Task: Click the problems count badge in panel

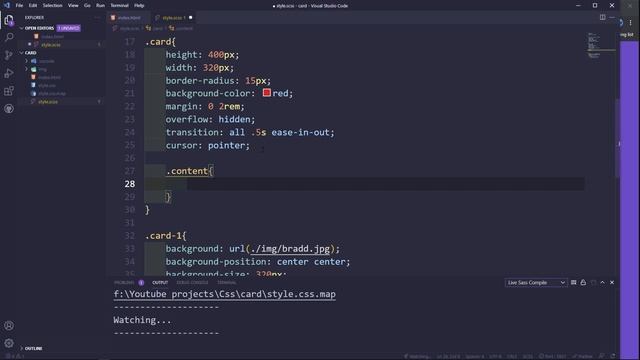Action: click(x=141, y=282)
